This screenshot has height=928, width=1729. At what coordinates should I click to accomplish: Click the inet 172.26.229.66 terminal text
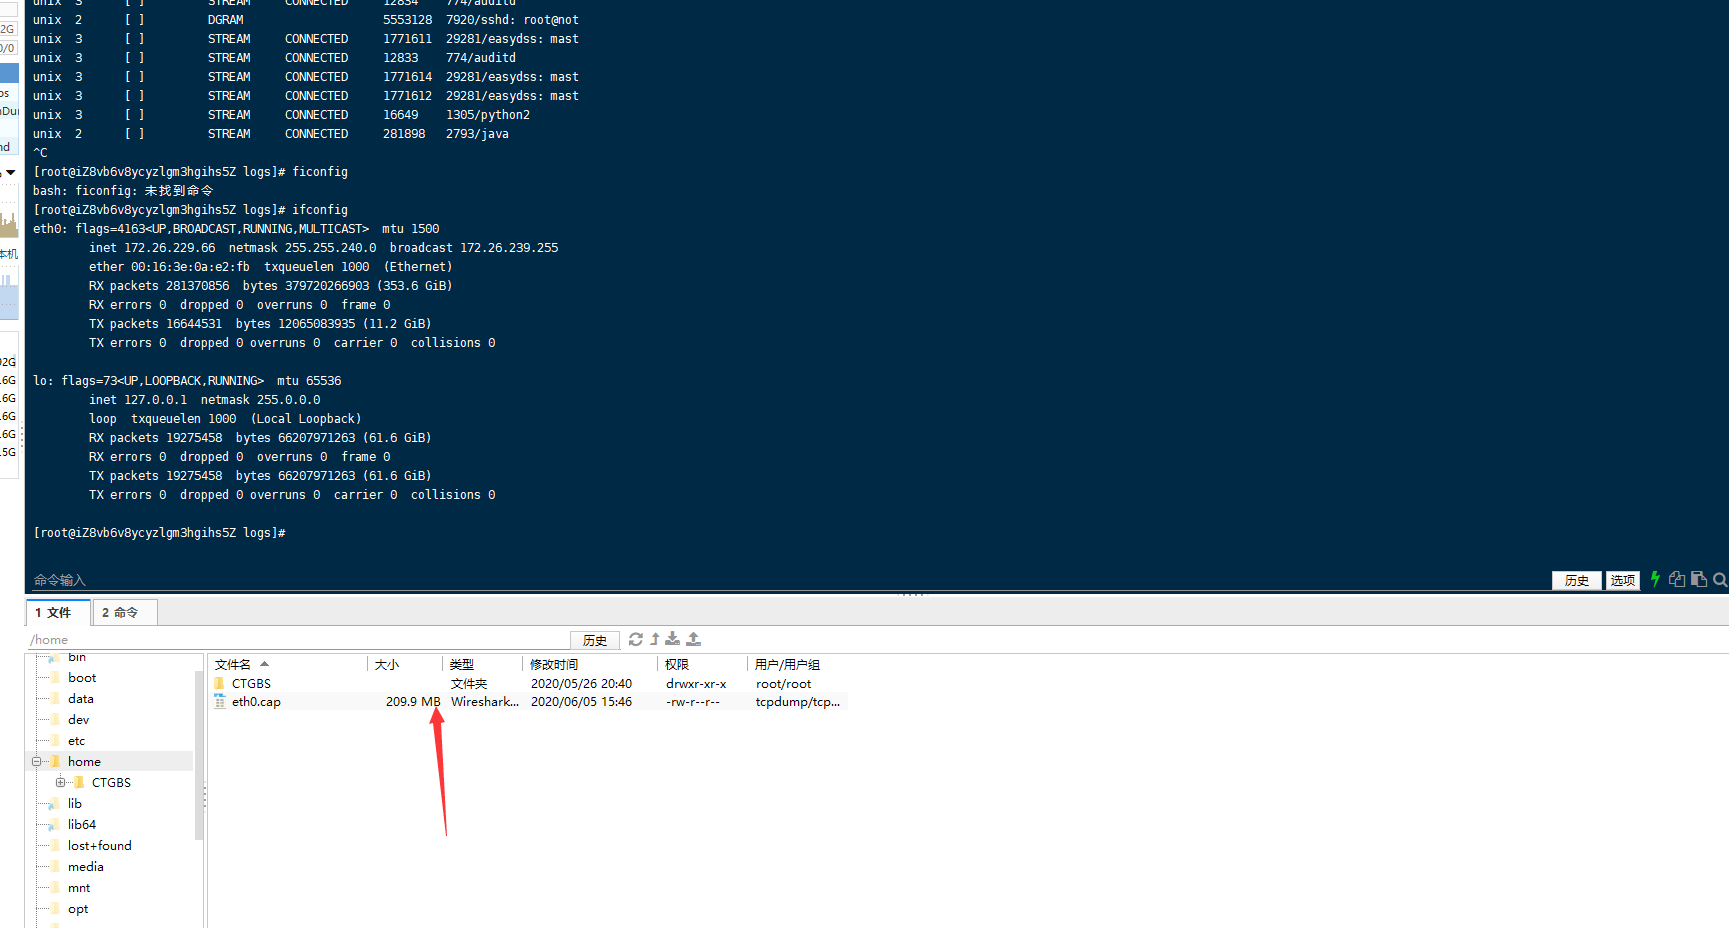[152, 248]
